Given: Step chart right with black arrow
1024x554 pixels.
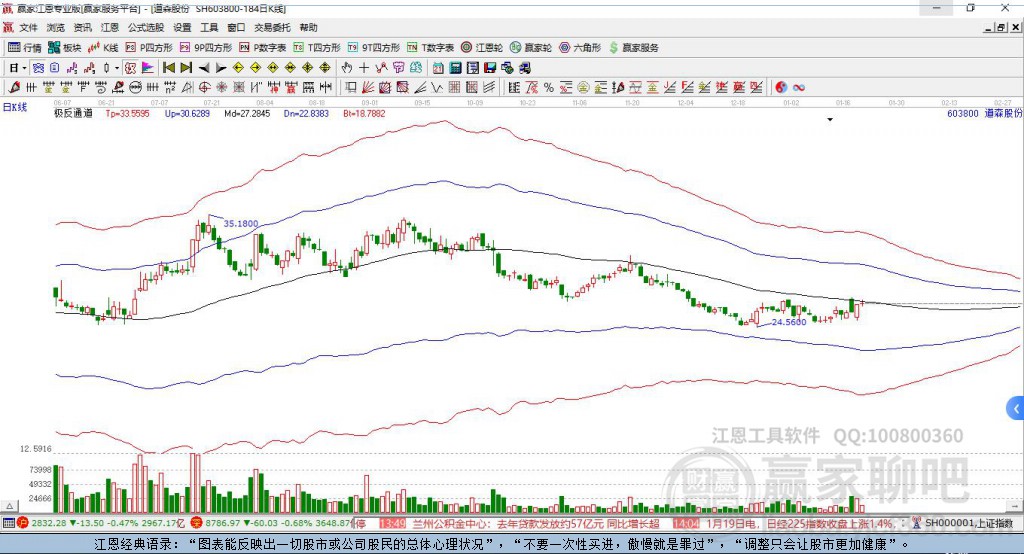Looking at the screenshot, I should [x=221, y=68].
